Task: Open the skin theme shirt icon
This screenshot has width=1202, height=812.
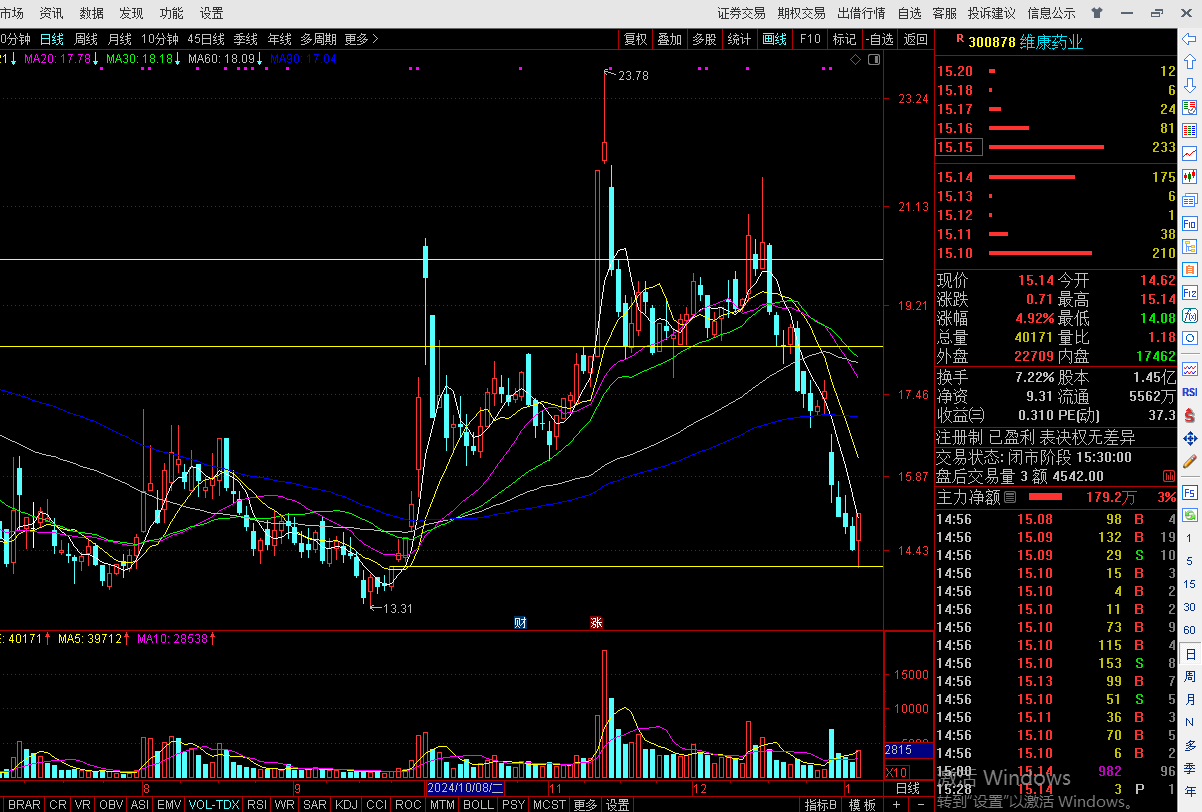Action: pyautogui.click(x=1098, y=13)
